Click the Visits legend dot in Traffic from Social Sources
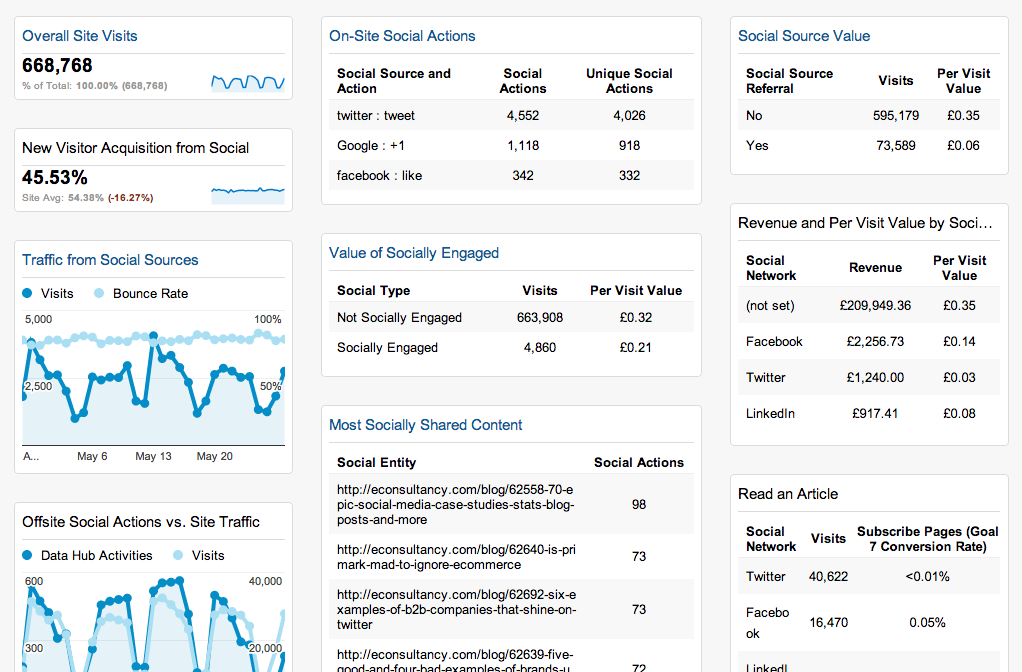1022x672 pixels. 28,294
